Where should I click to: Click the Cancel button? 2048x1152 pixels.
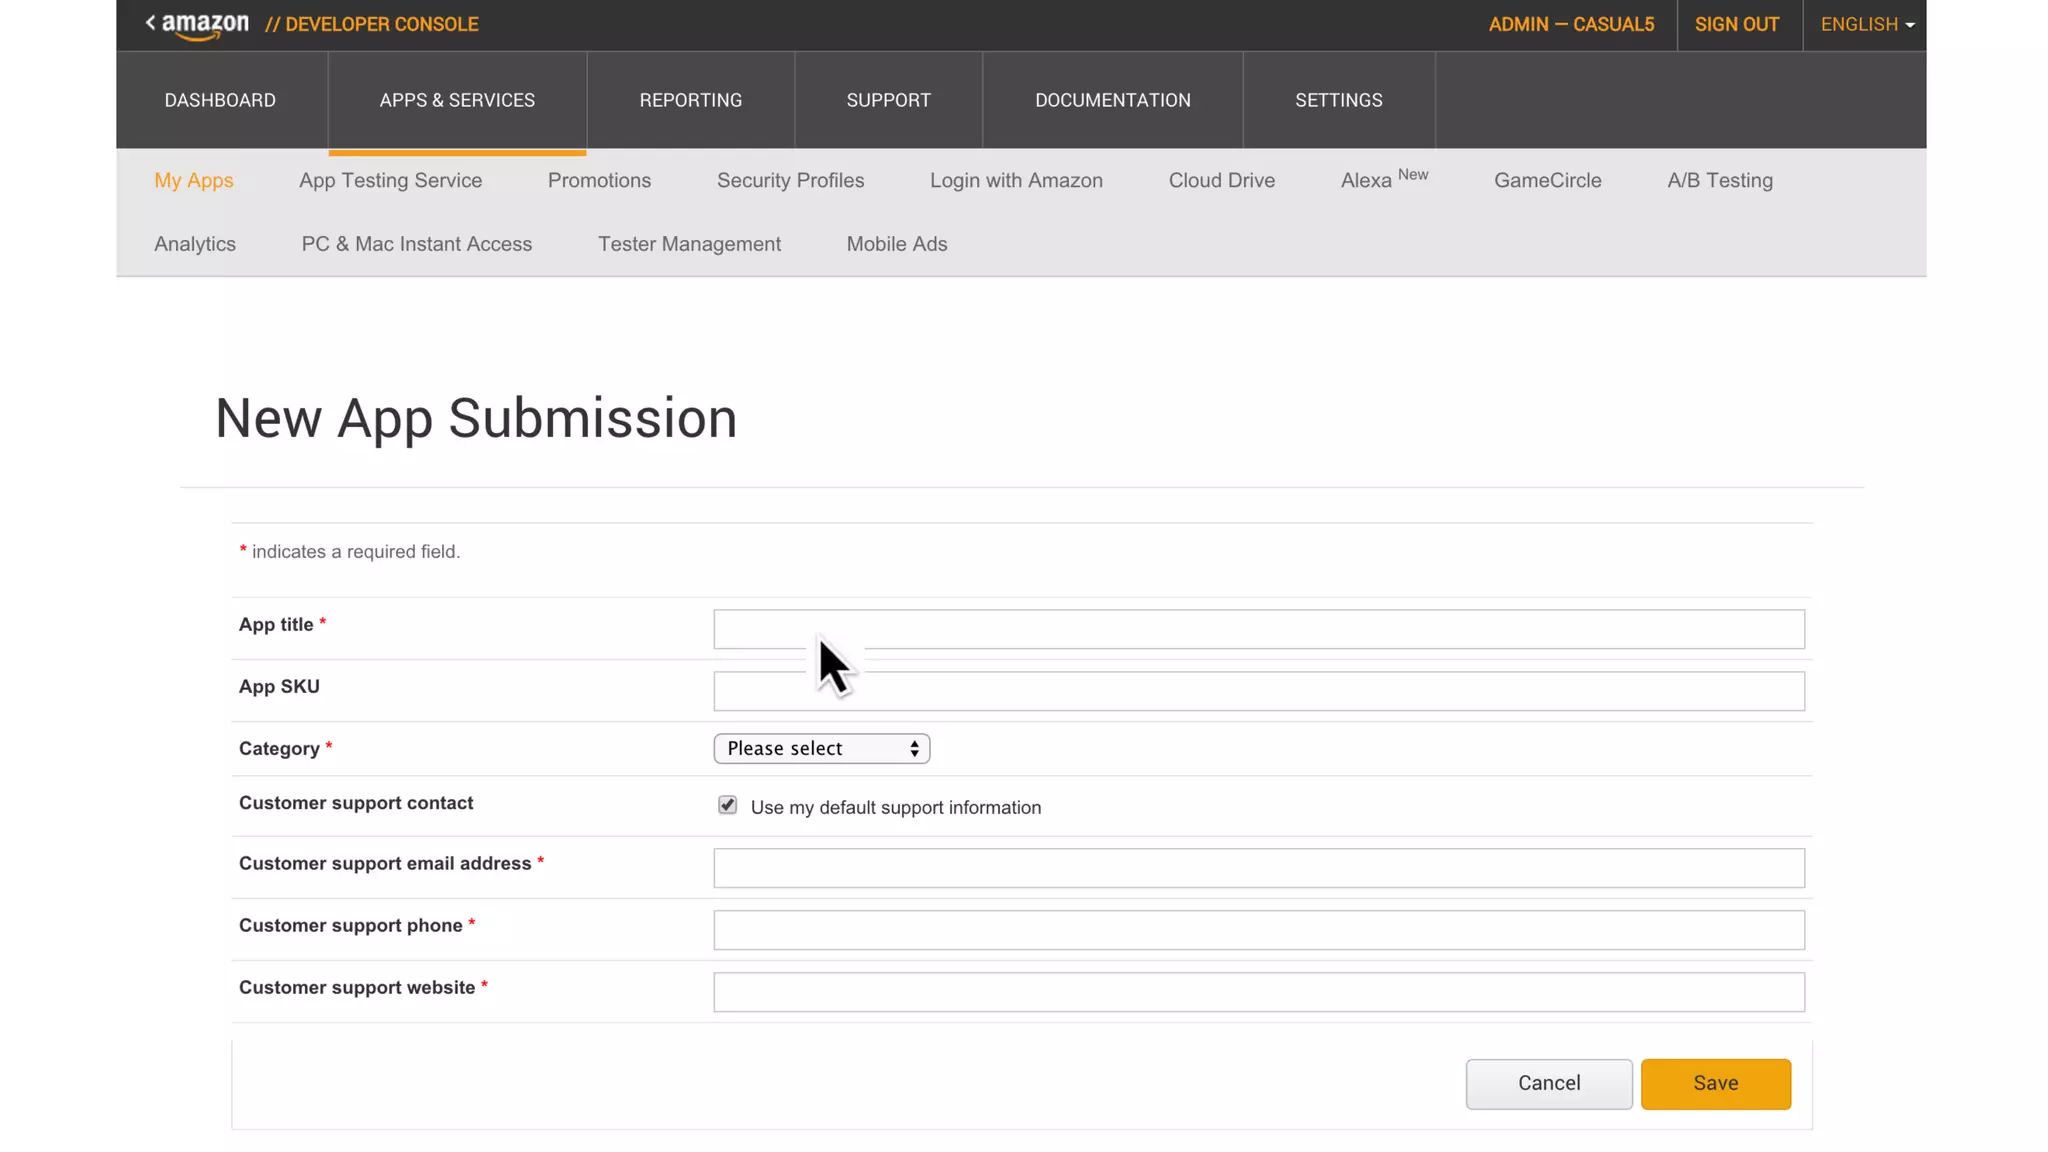(1548, 1084)
